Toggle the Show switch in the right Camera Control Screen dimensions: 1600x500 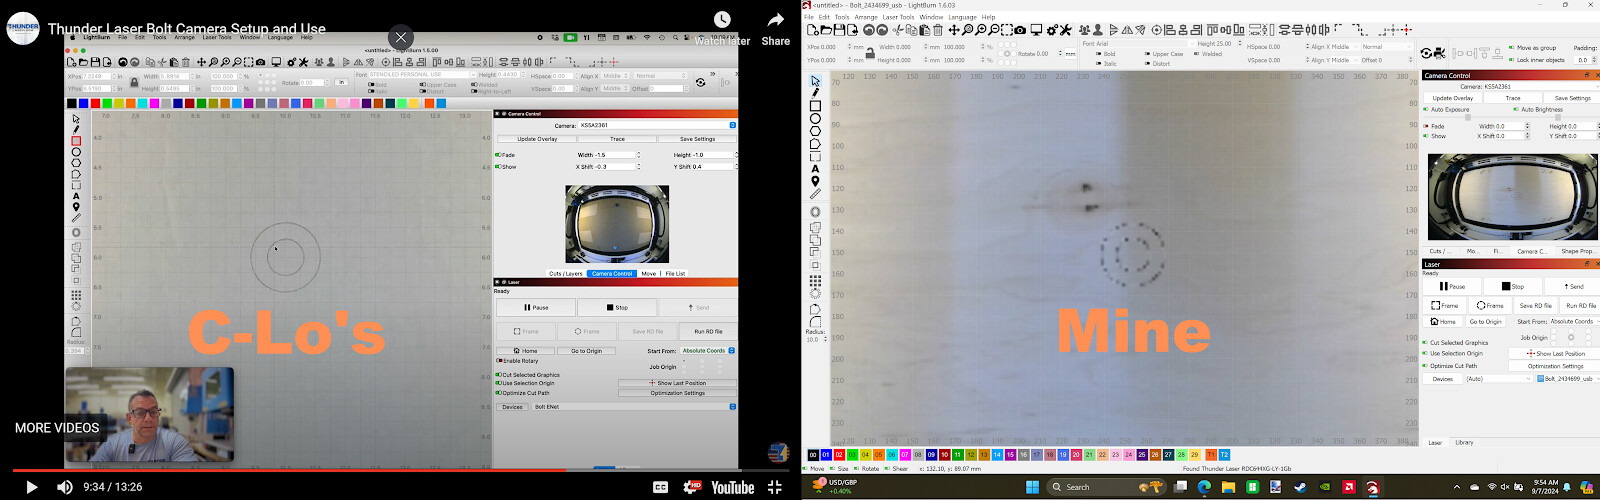1426,136
